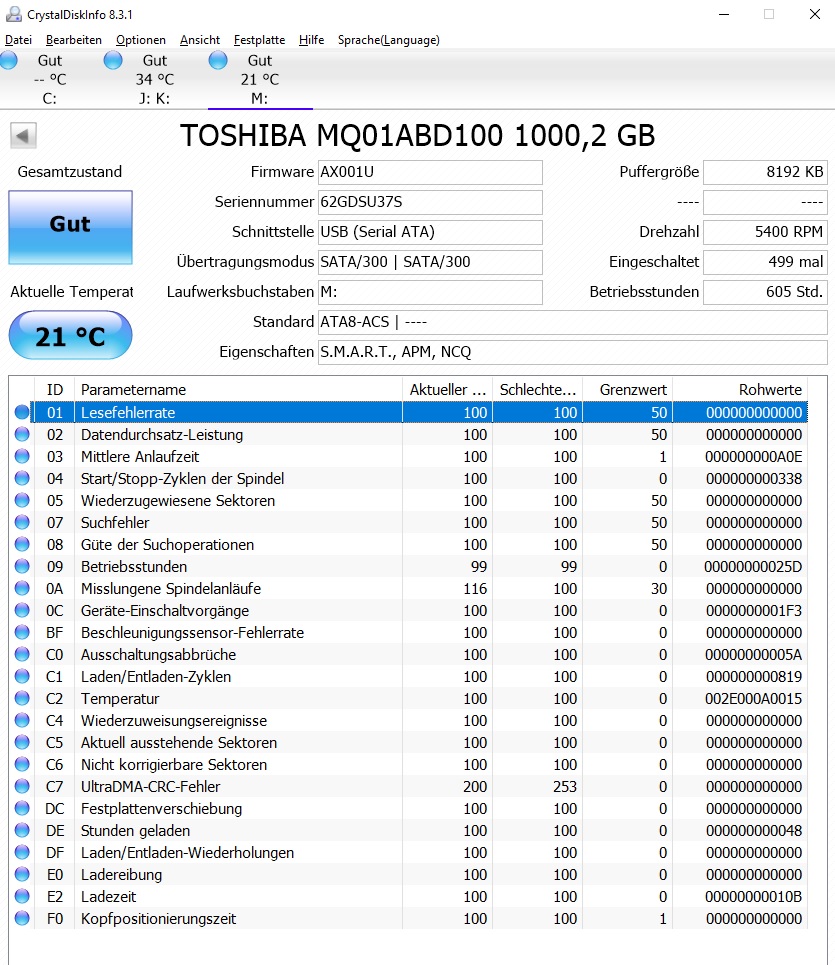Open the Datei menu

pyautogui.click(x=18, y=40)
